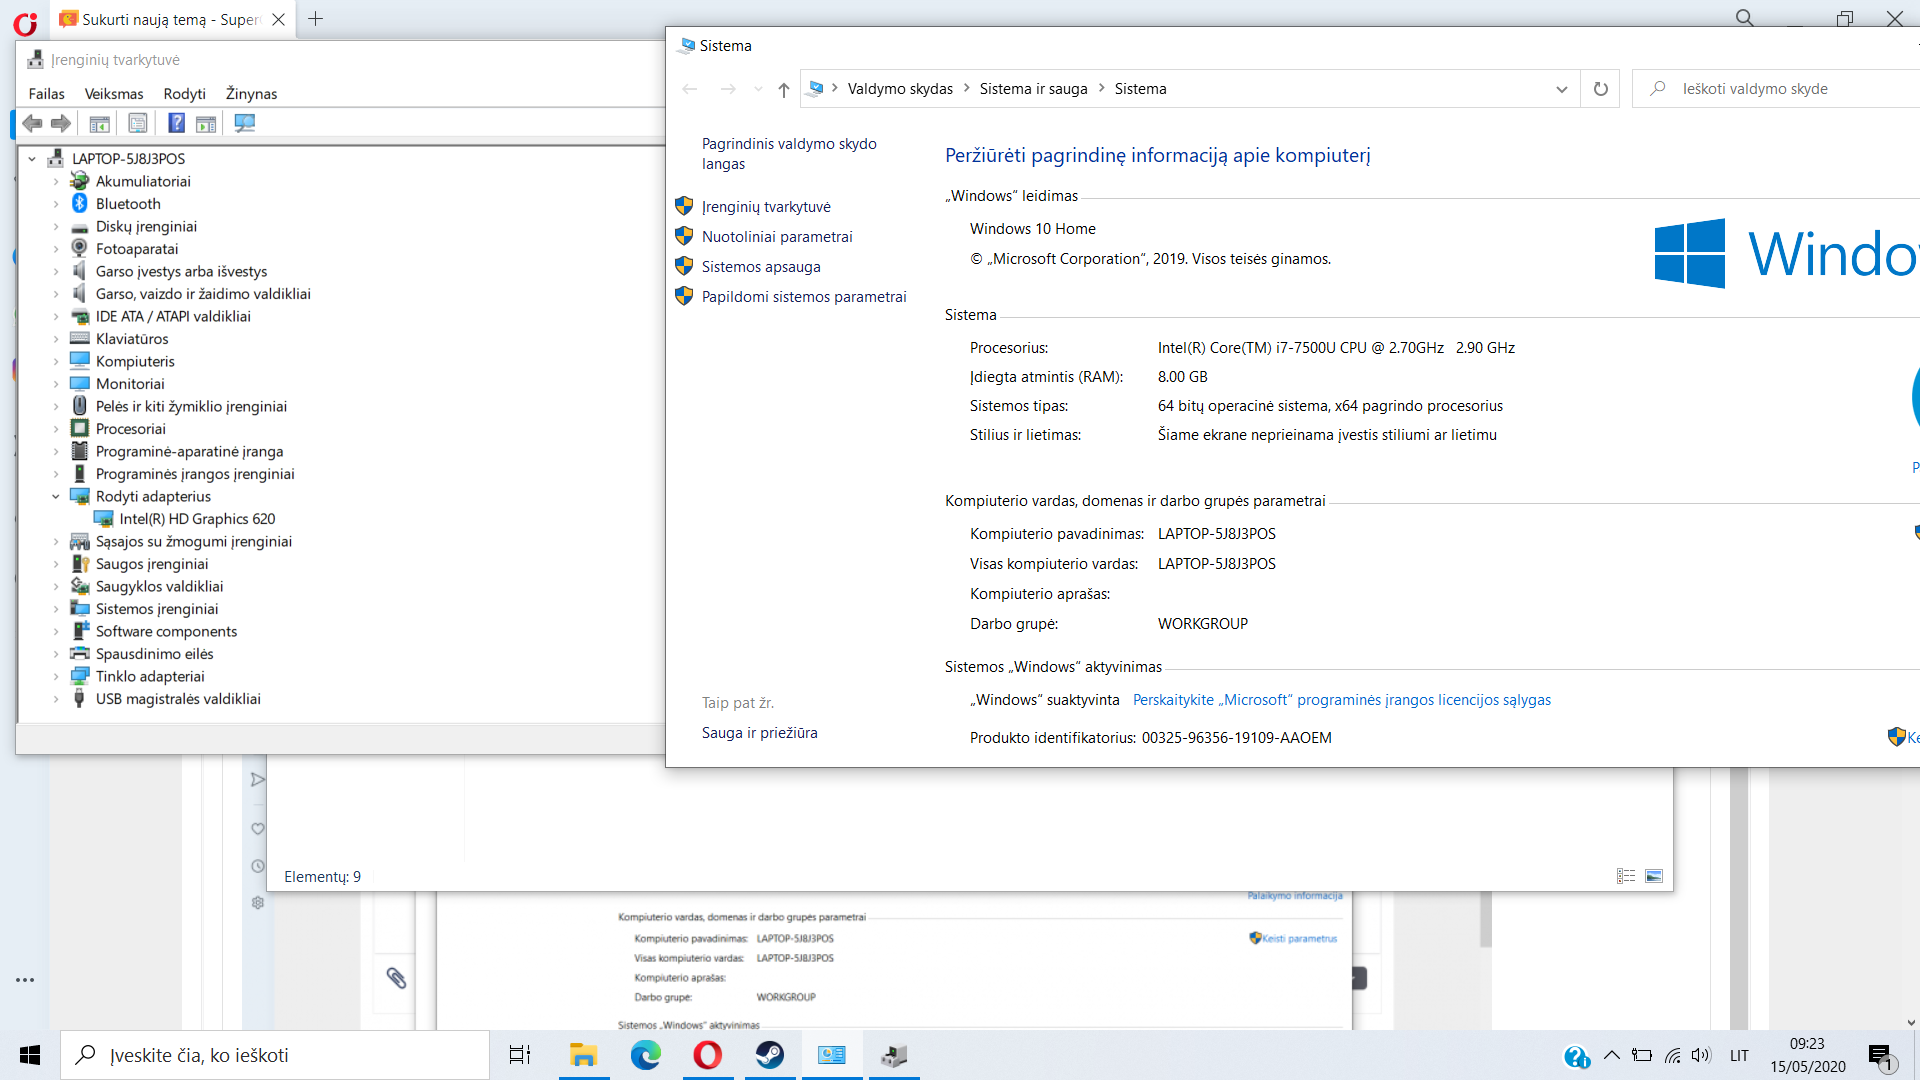
Task: Expand the Monitoriai category
Action: click(56, 383)
